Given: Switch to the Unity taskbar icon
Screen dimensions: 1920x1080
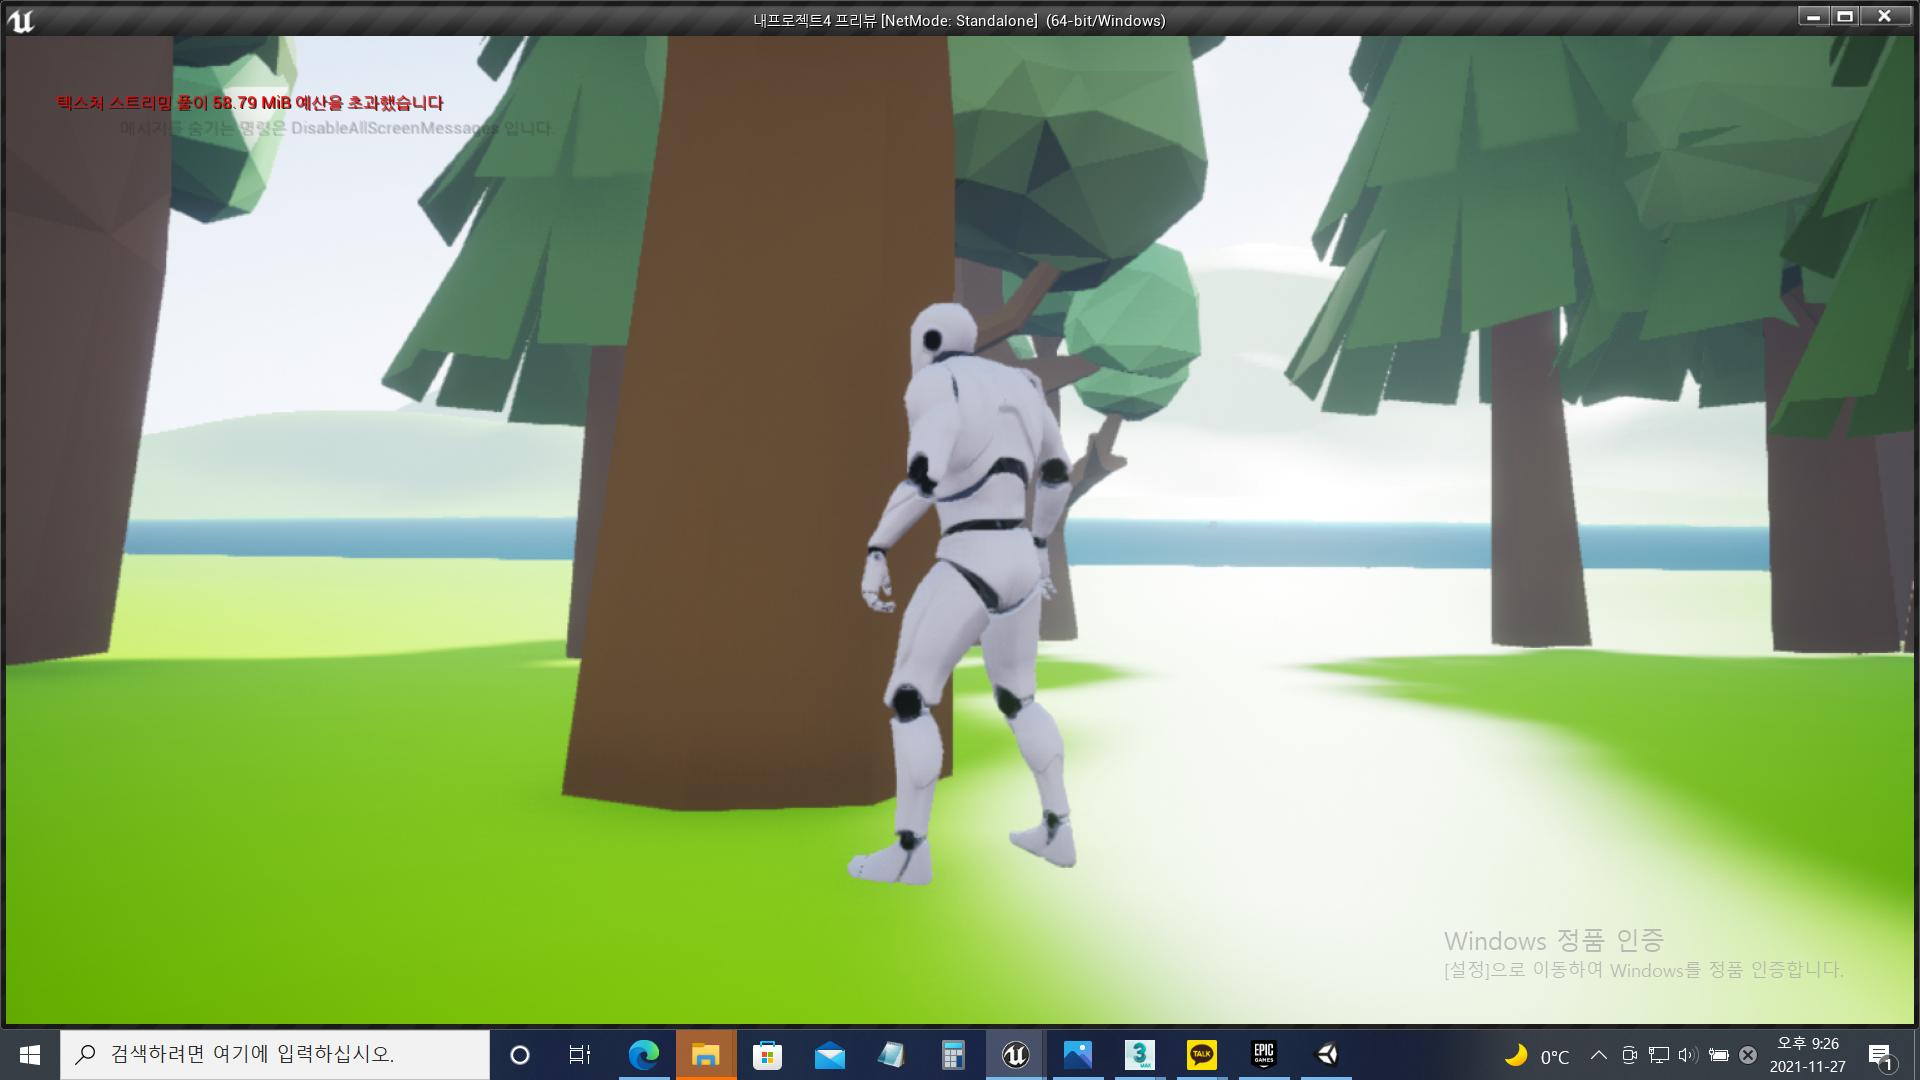Looking at the screenshot, I should click(1326, 1055).
